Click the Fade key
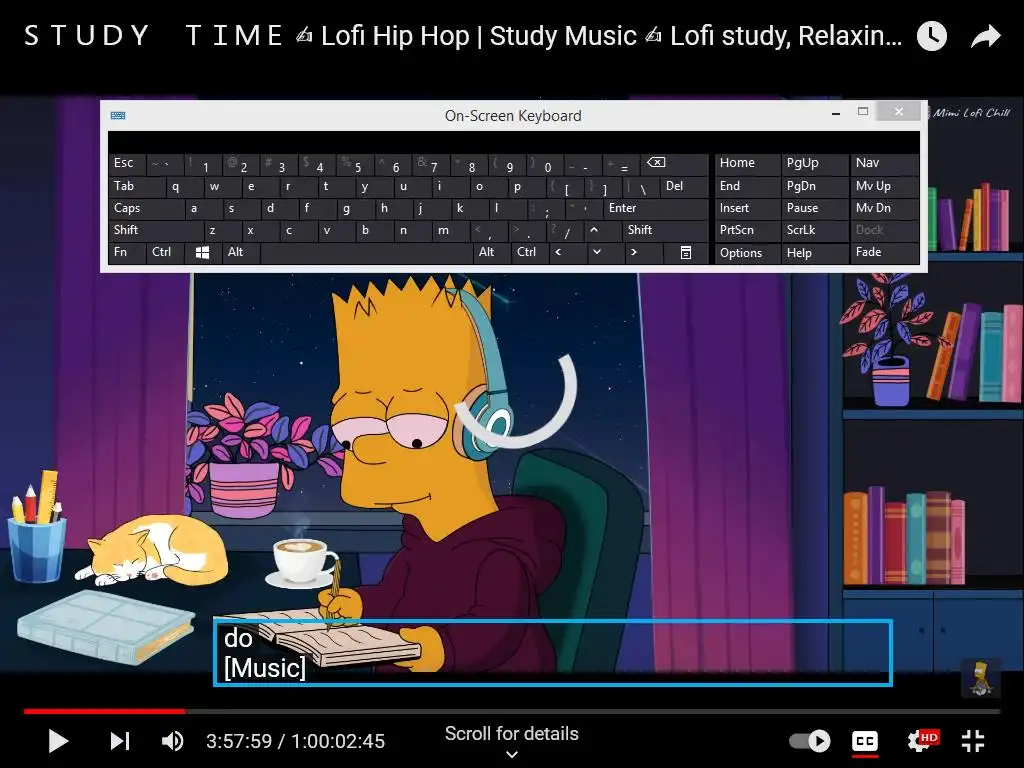1024x768 pixels. pyautogui.click(x=884, y=253)
